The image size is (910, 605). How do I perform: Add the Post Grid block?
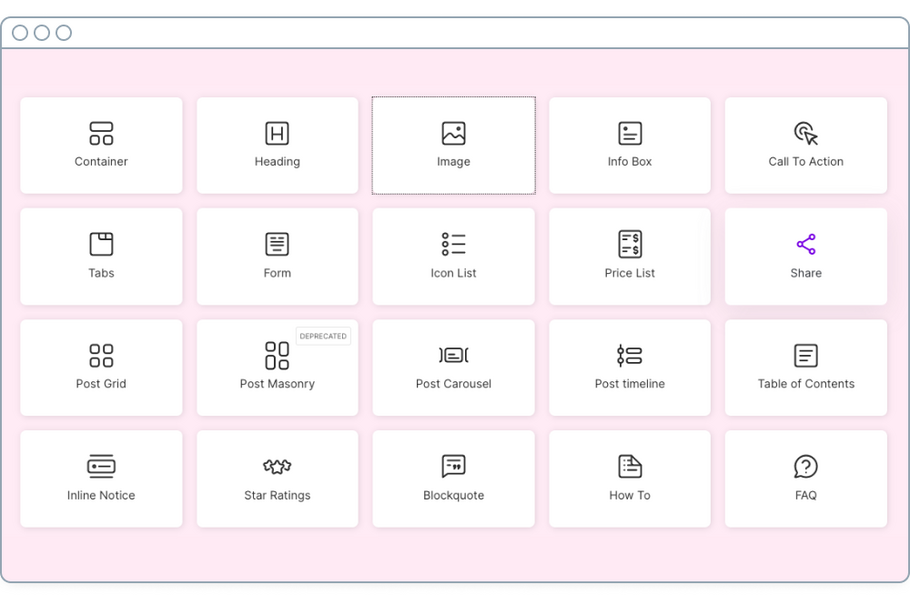tap(100, 367)
